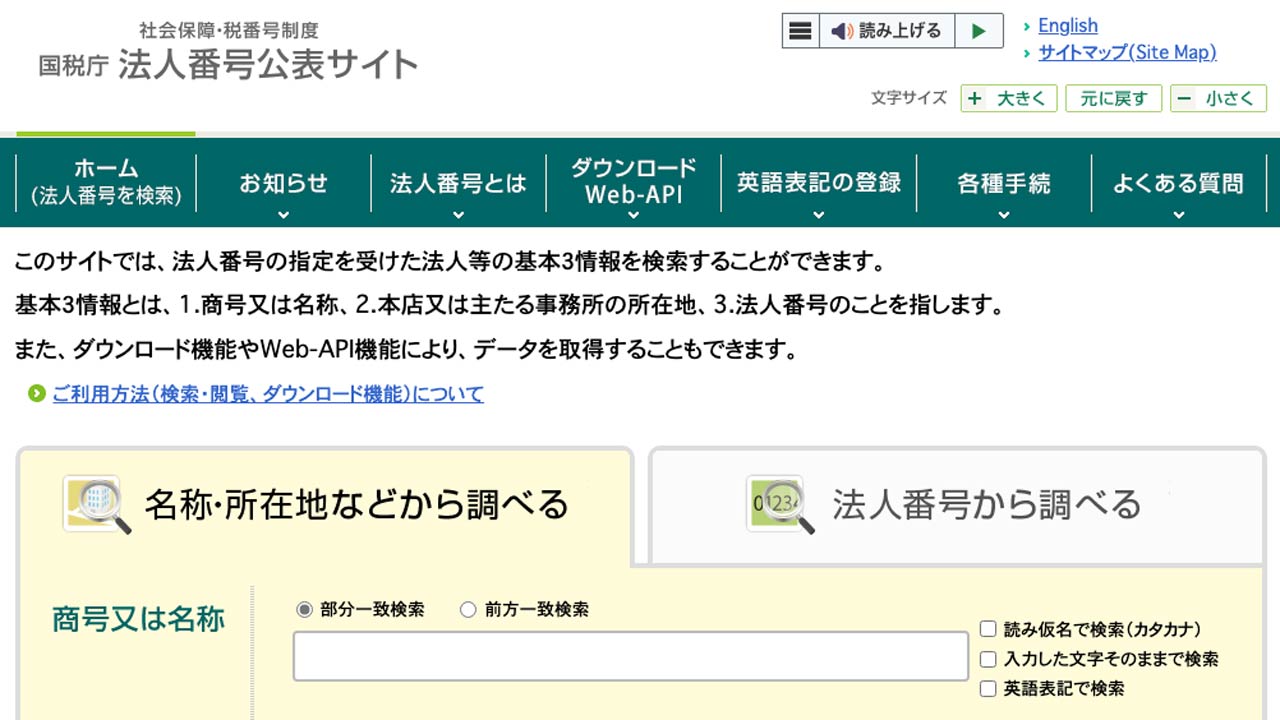Play the read-aloud audio with the triangle icon
The image size is (1280, 720).
point(978,31)
